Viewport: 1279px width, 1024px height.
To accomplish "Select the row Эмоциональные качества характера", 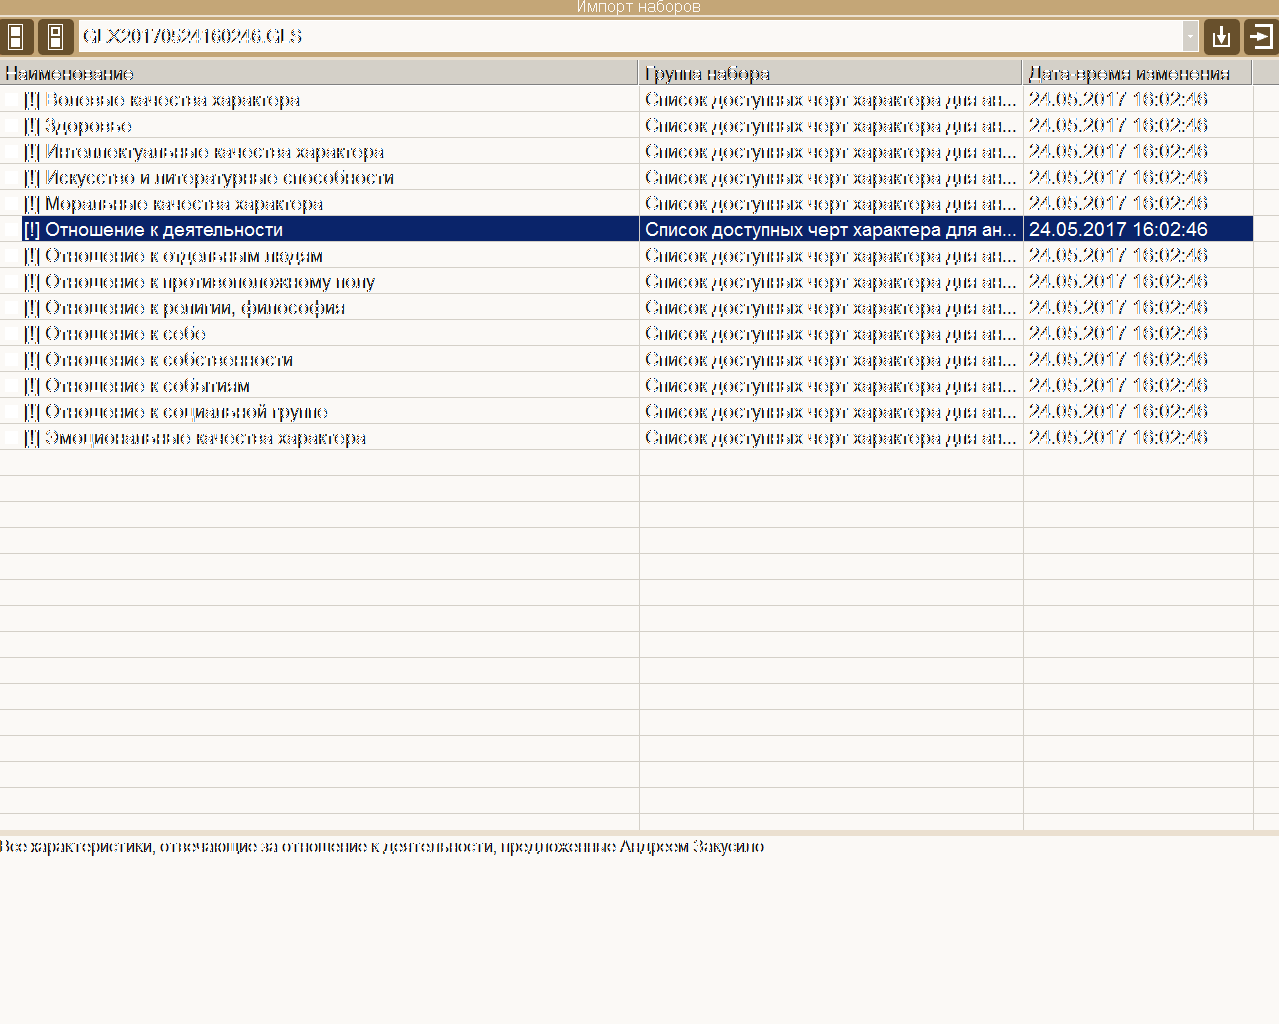I will coord(626,438).
